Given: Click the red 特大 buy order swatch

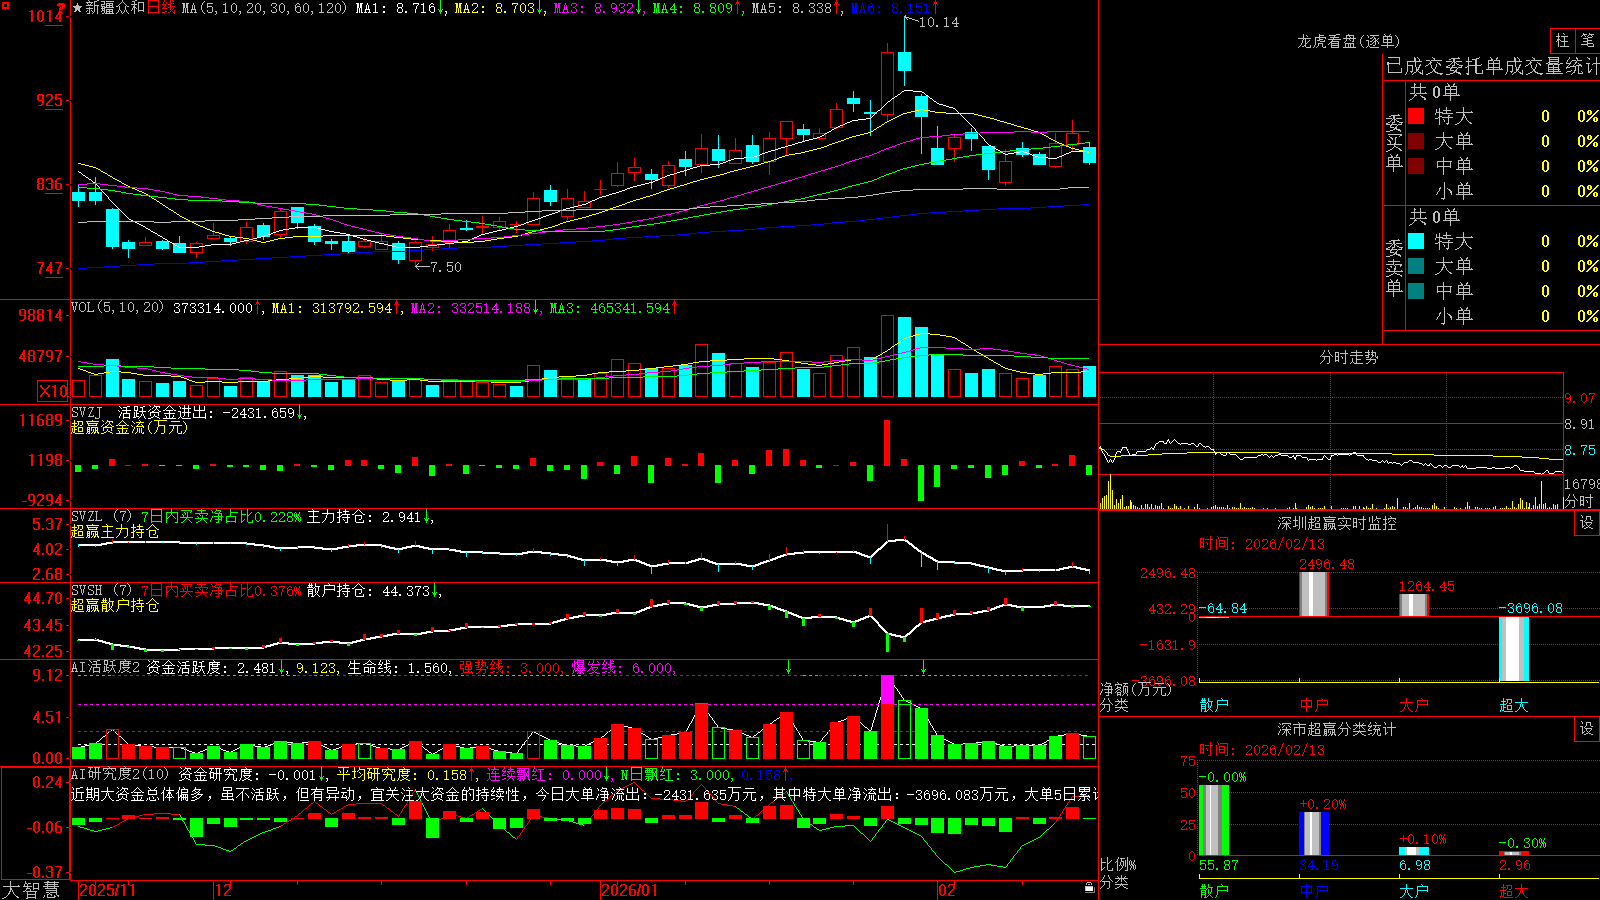Looking at the screenshot, I should pos(1416,116).
